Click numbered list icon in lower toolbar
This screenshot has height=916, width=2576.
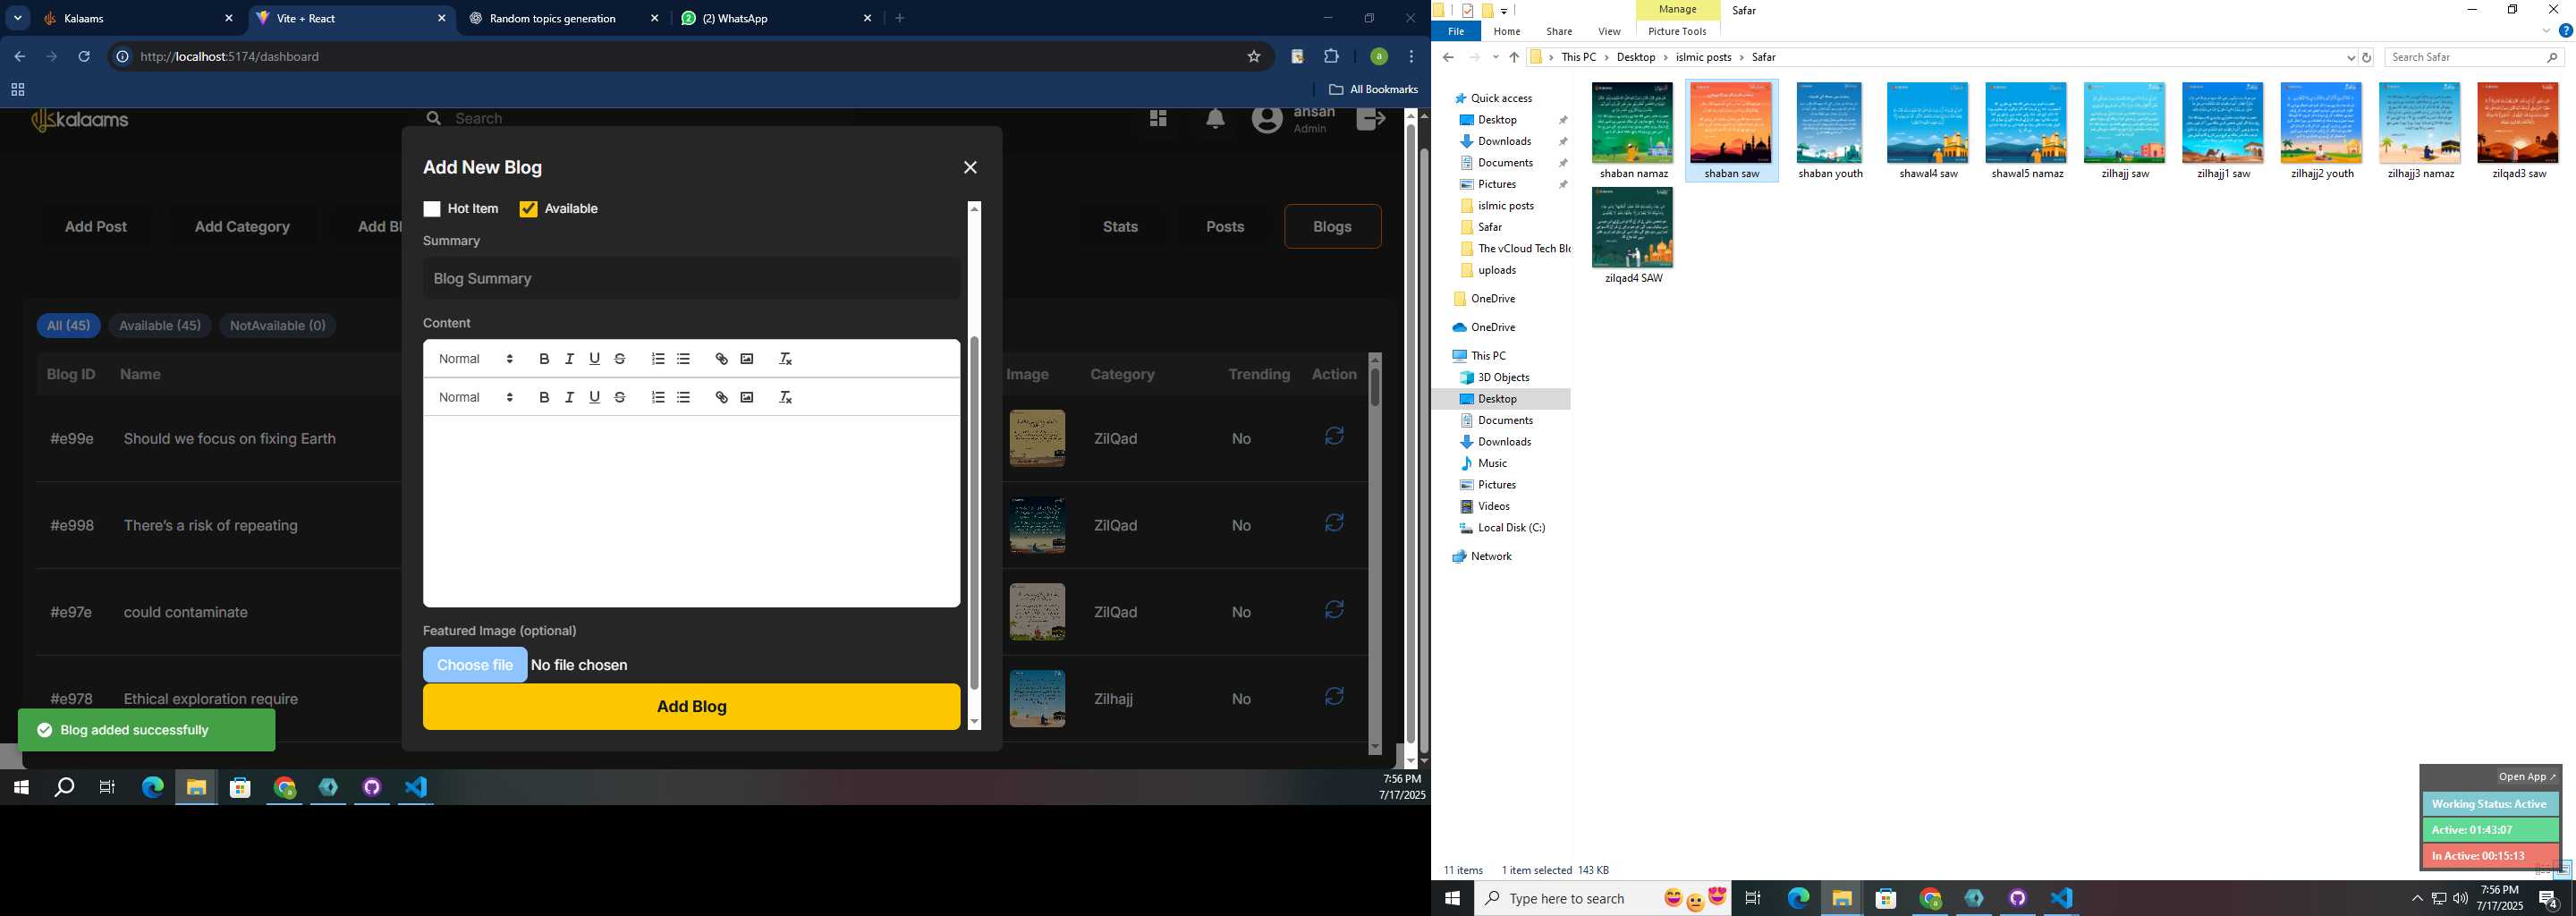(x=658, y=397)
